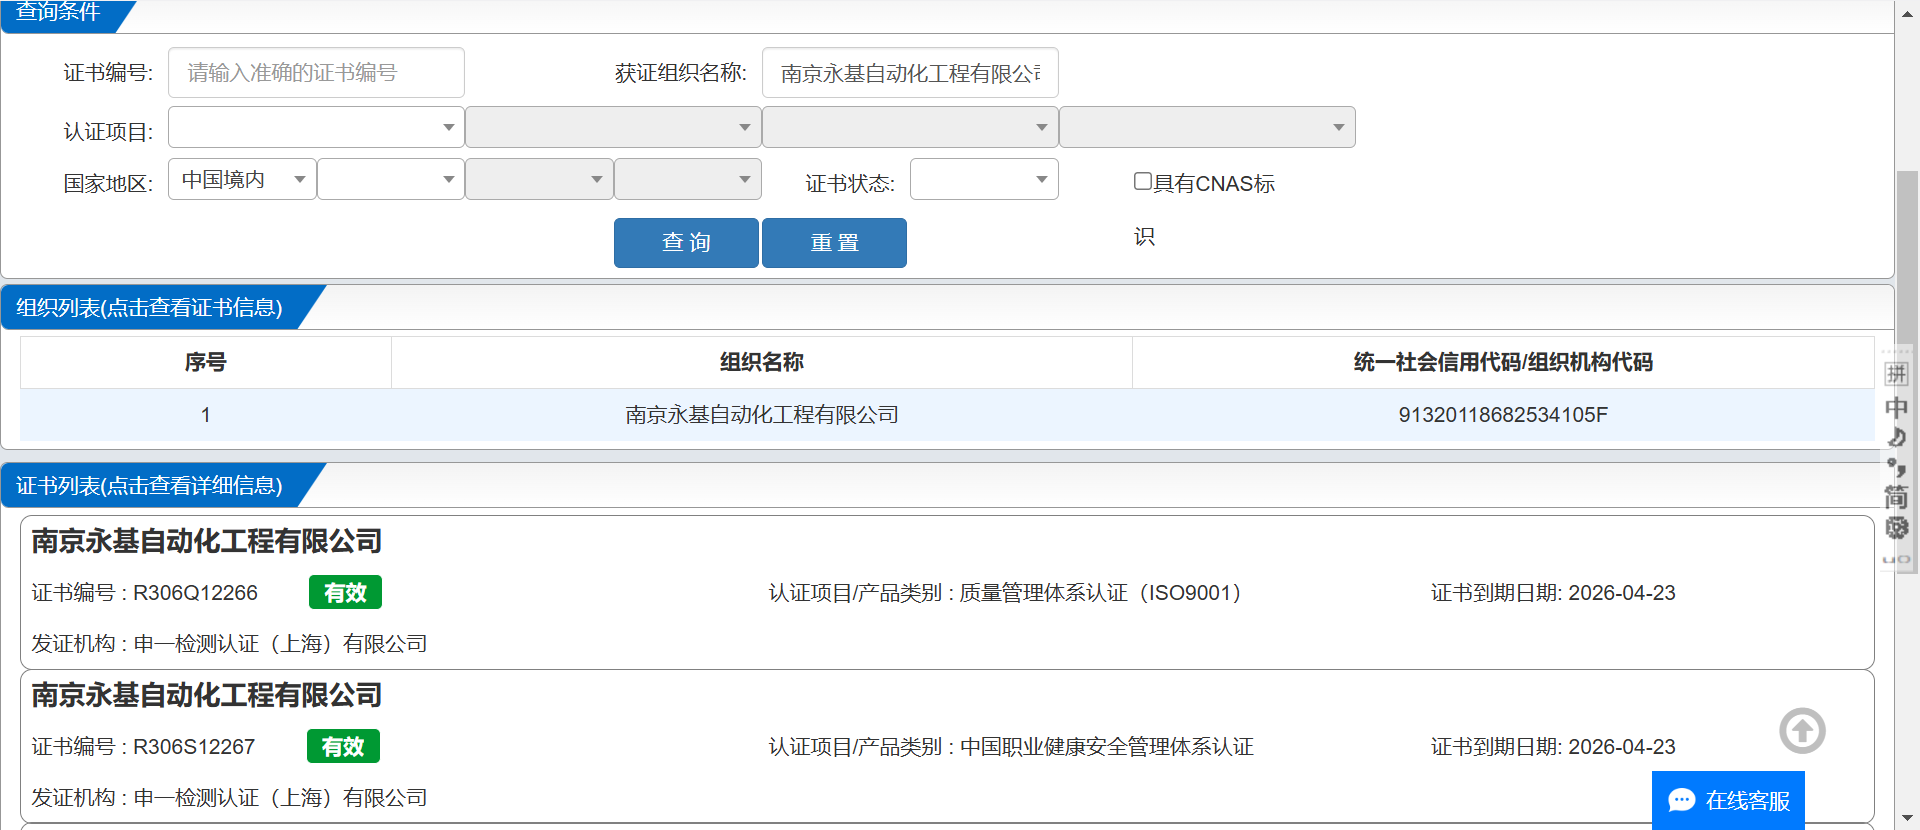Click the 有效 badge for R306S12267
The width and height of the screenshot is (1920, 830).
(343, 747)
